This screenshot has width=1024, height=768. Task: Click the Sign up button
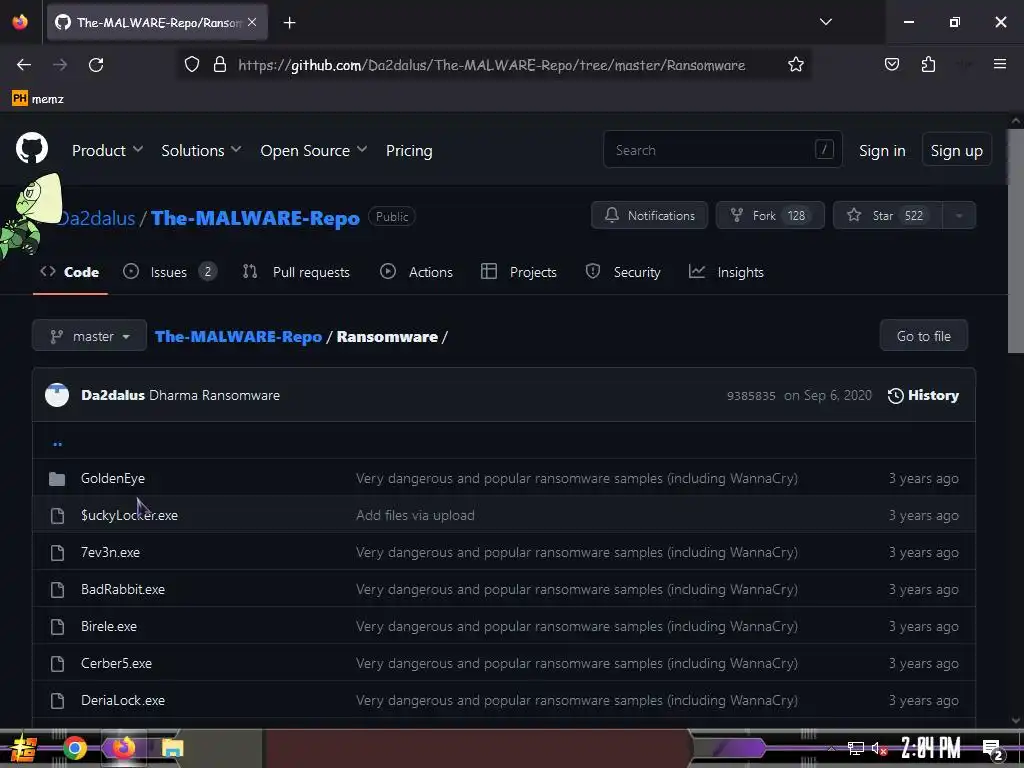pos(956,151)
